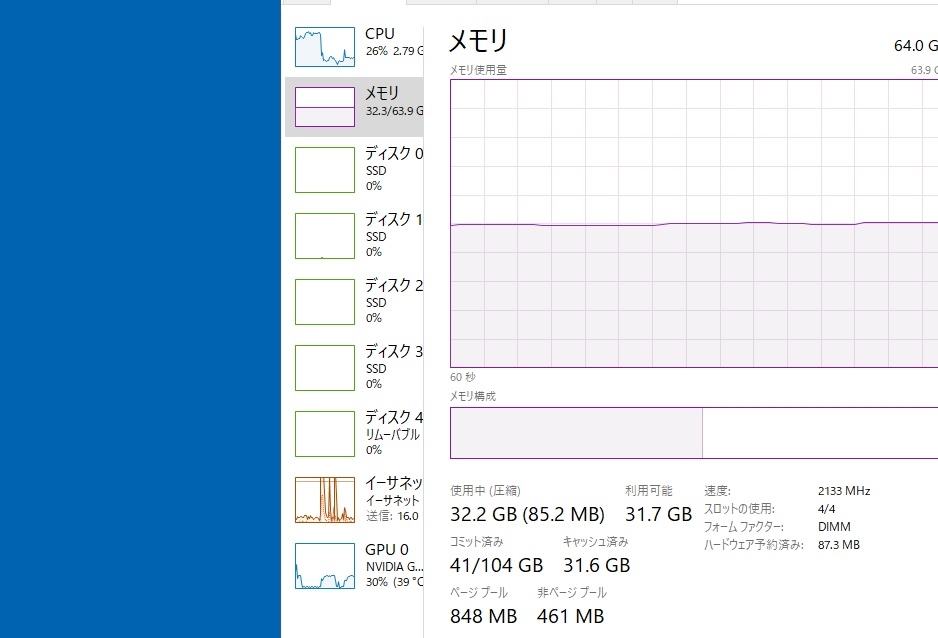Screen dimensions: 938x638
Task: Click the 32.3/63.9 memory sidebar value
Action: tap(394, 111)
